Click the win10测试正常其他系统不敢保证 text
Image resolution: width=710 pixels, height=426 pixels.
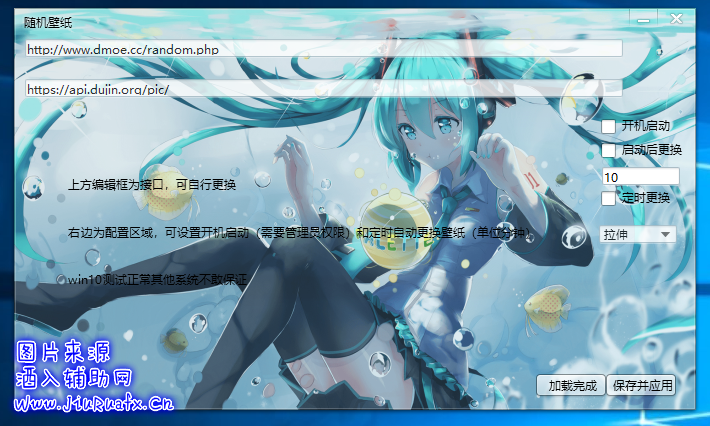pyautogui.click(x=157, y=279)
